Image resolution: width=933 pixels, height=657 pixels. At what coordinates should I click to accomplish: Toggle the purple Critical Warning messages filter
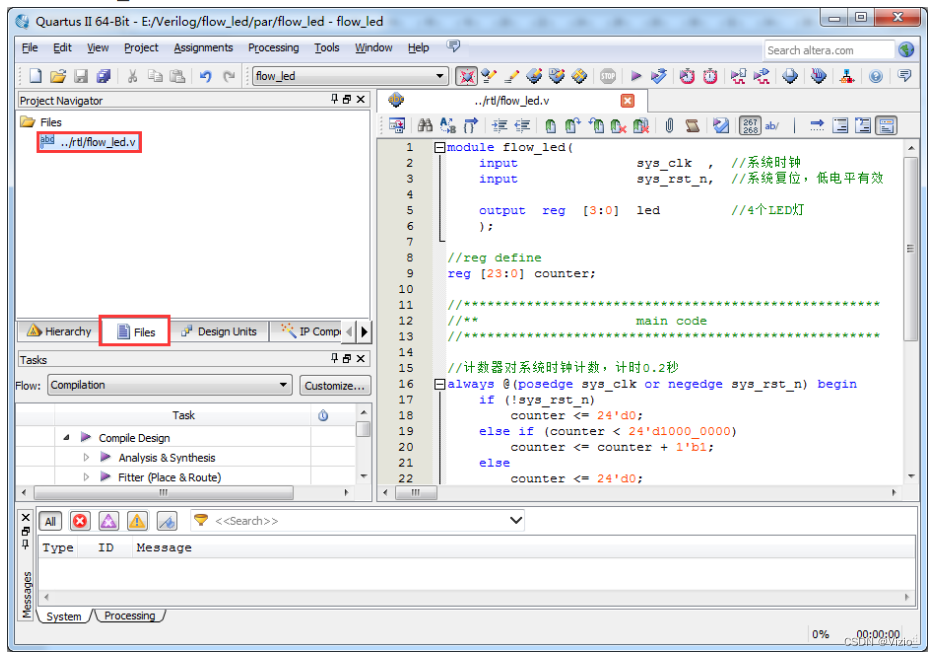click(108, 521)
